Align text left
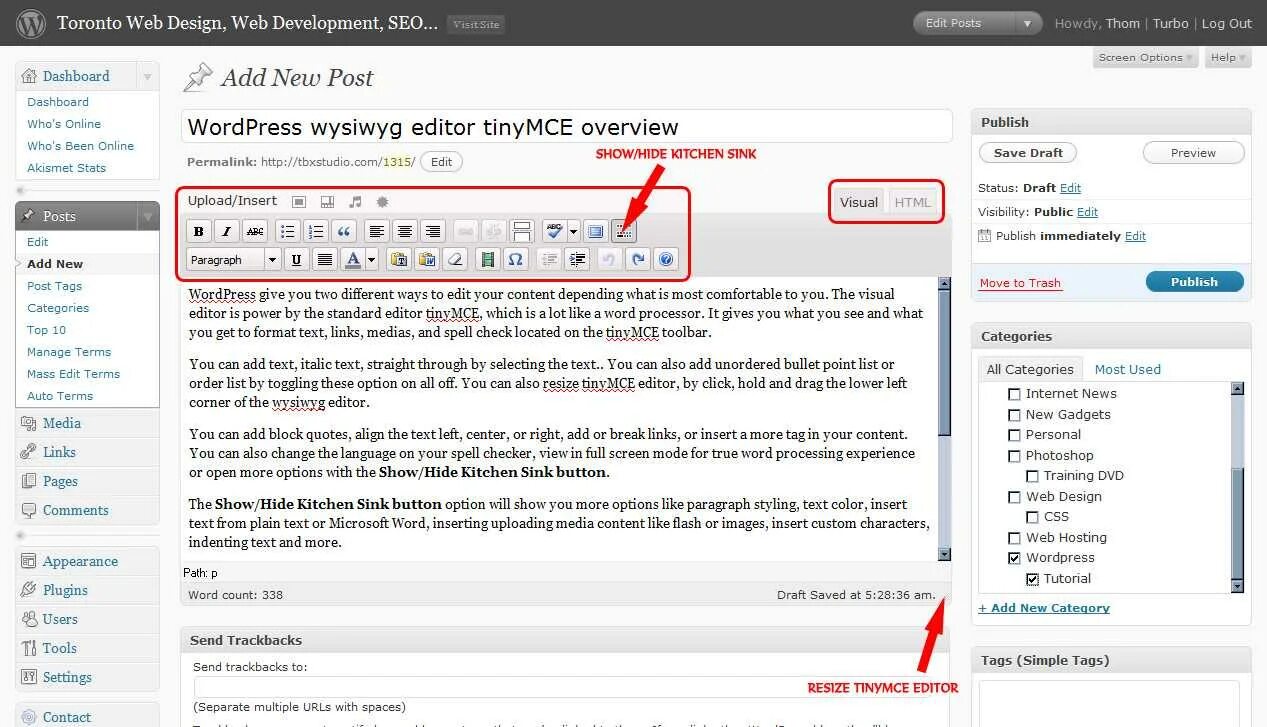 point(376,231)
